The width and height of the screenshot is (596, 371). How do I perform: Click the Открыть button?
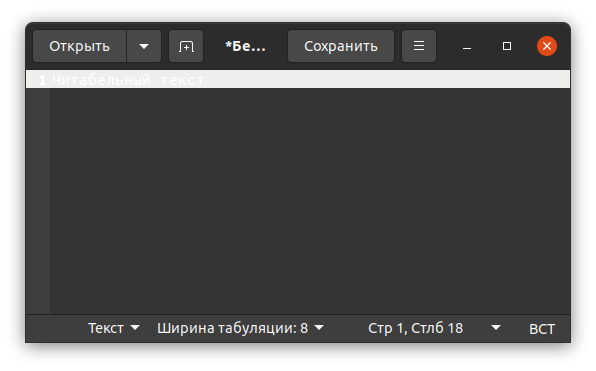pyautogui.click(x=79, y=46)
